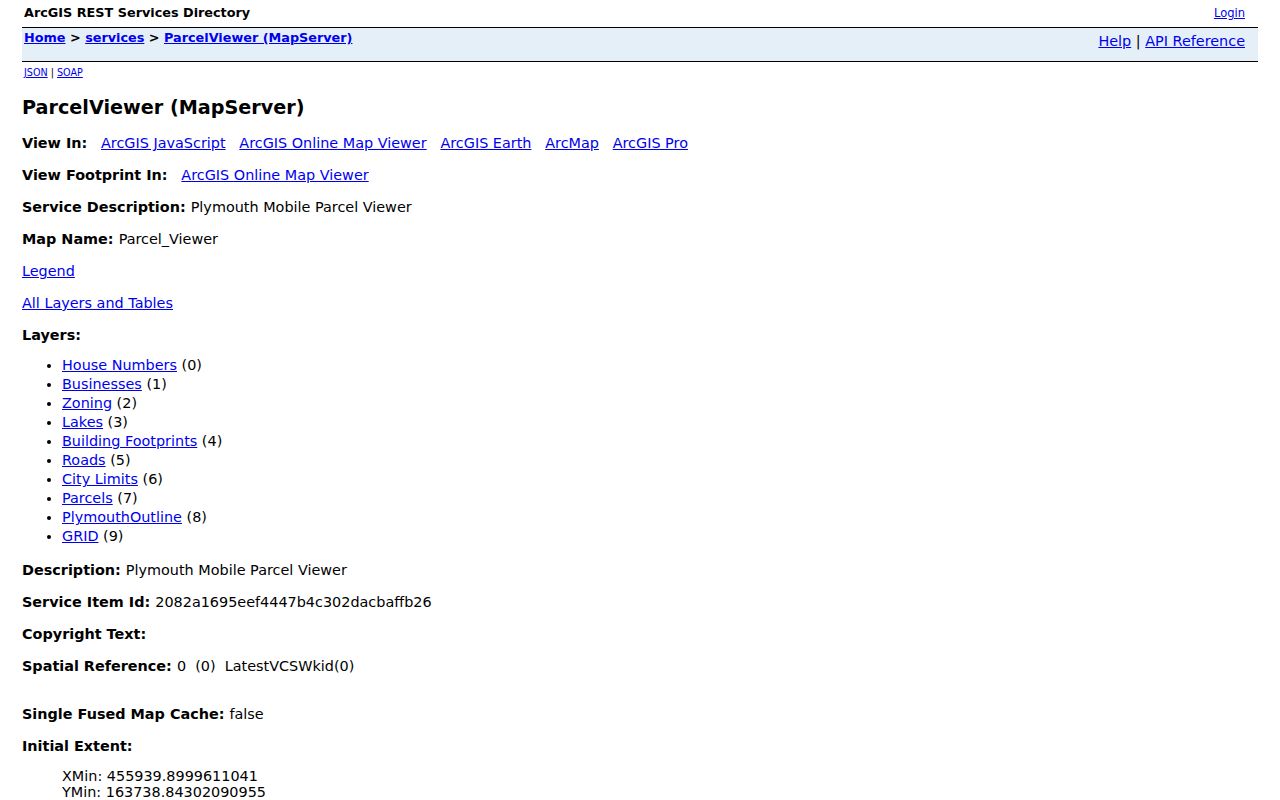Click the Single Fused Map Cache false value
The width and height of the screenshot is (1280, 800).
[x=246, y=714]
